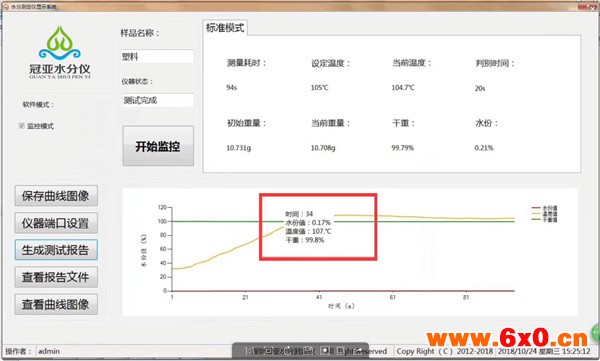Click the 样品名称 label

pyautogui.click(x=140, y=33)
